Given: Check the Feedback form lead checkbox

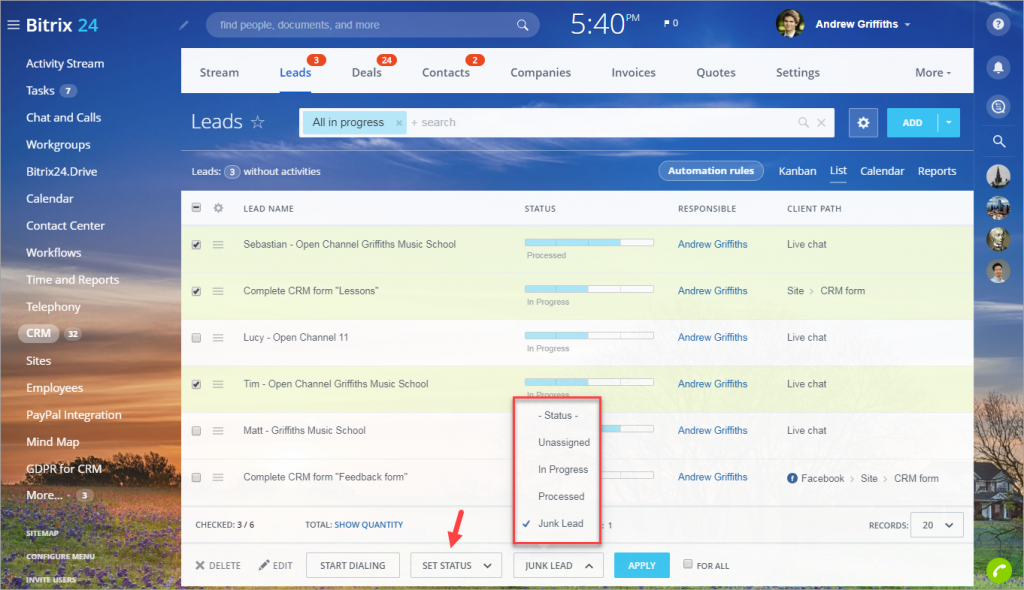Looking at the screenshot, I should click(x=196, y=478).
